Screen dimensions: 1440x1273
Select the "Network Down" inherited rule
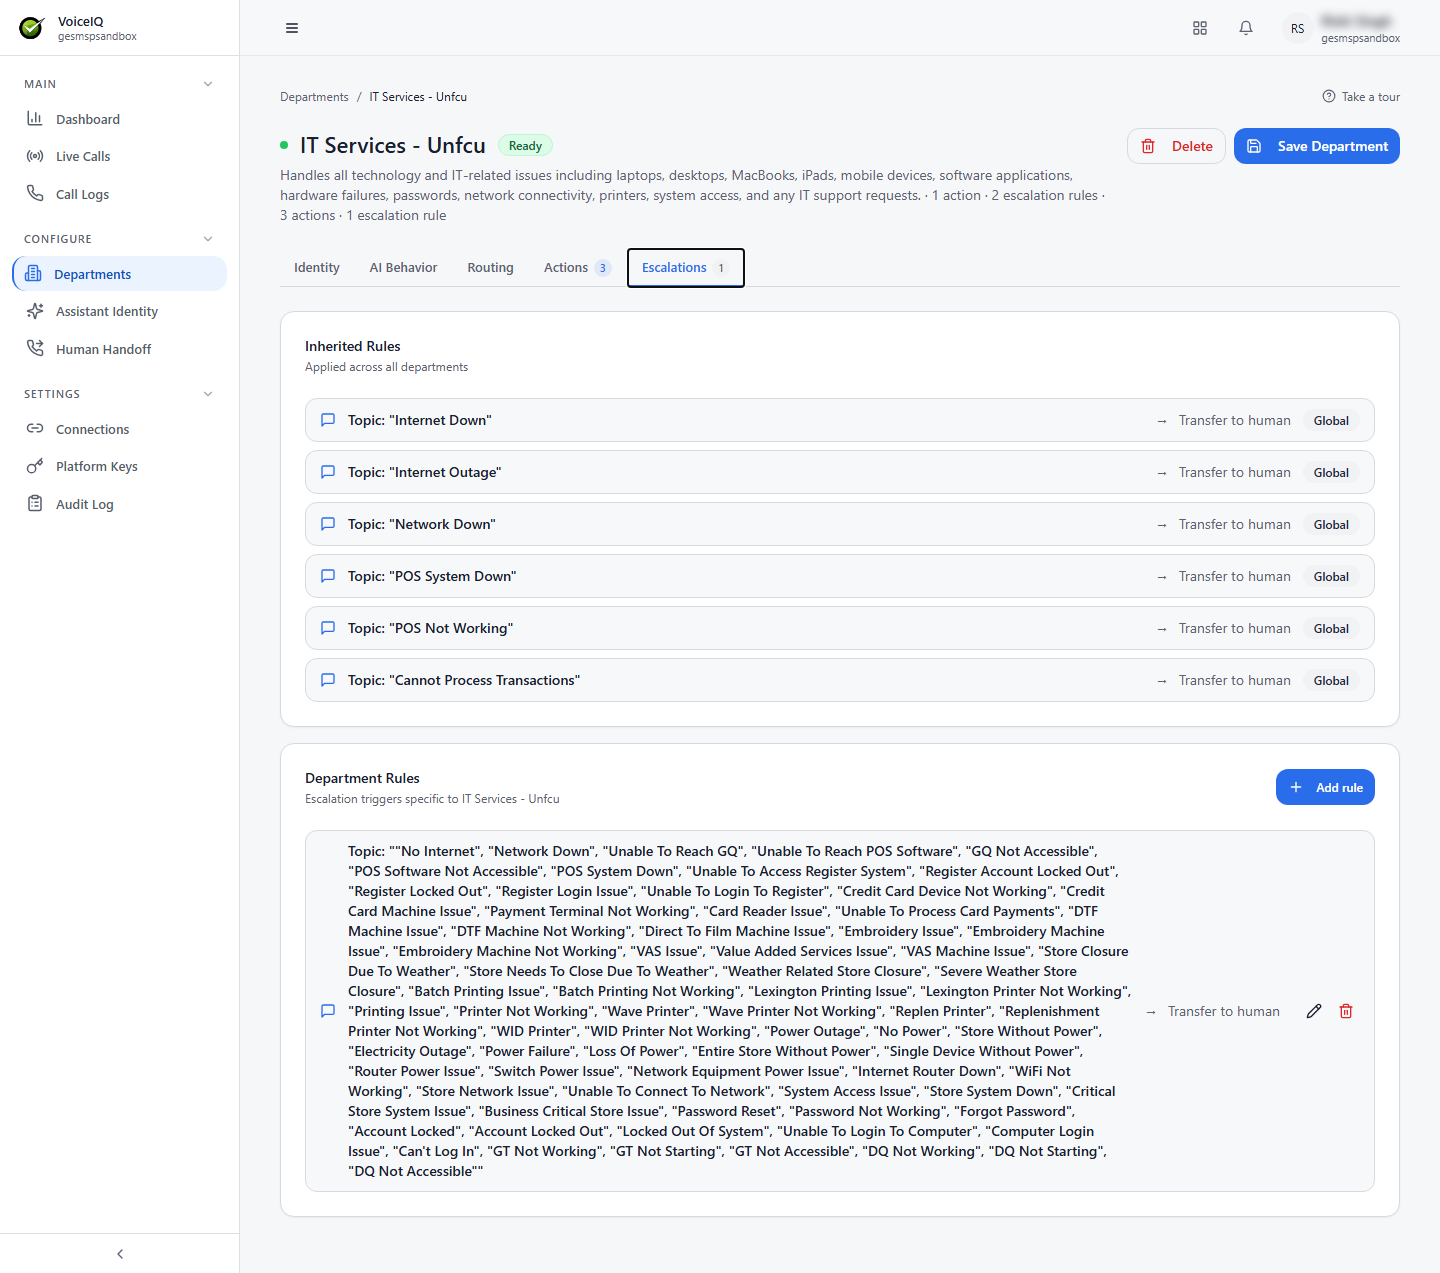[840, 524]
